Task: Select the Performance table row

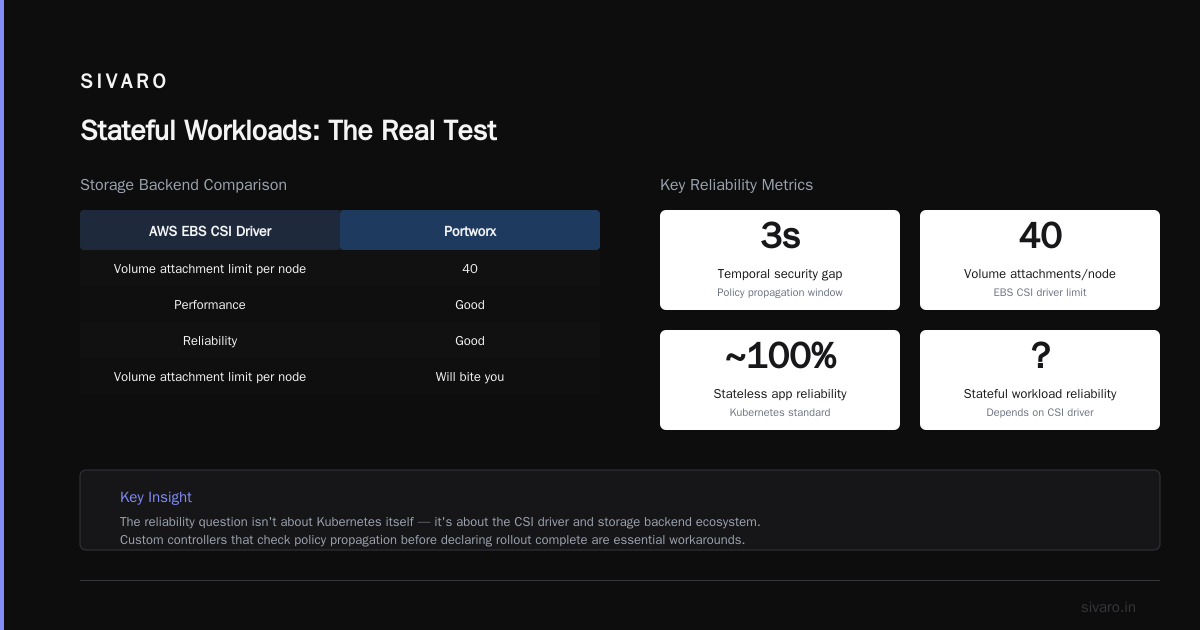Action: (x=340, y=304)
